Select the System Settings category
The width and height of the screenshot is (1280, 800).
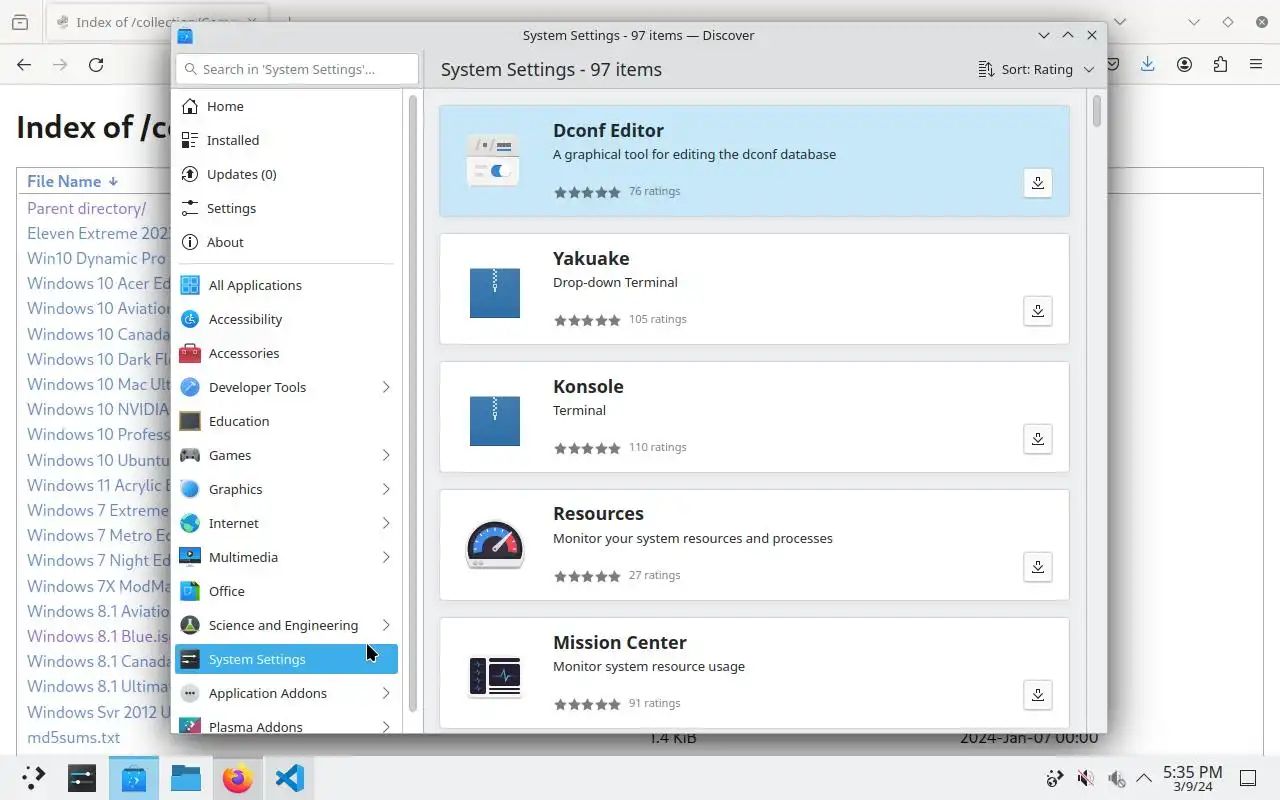pyautogui.click(x=287, y=659)
